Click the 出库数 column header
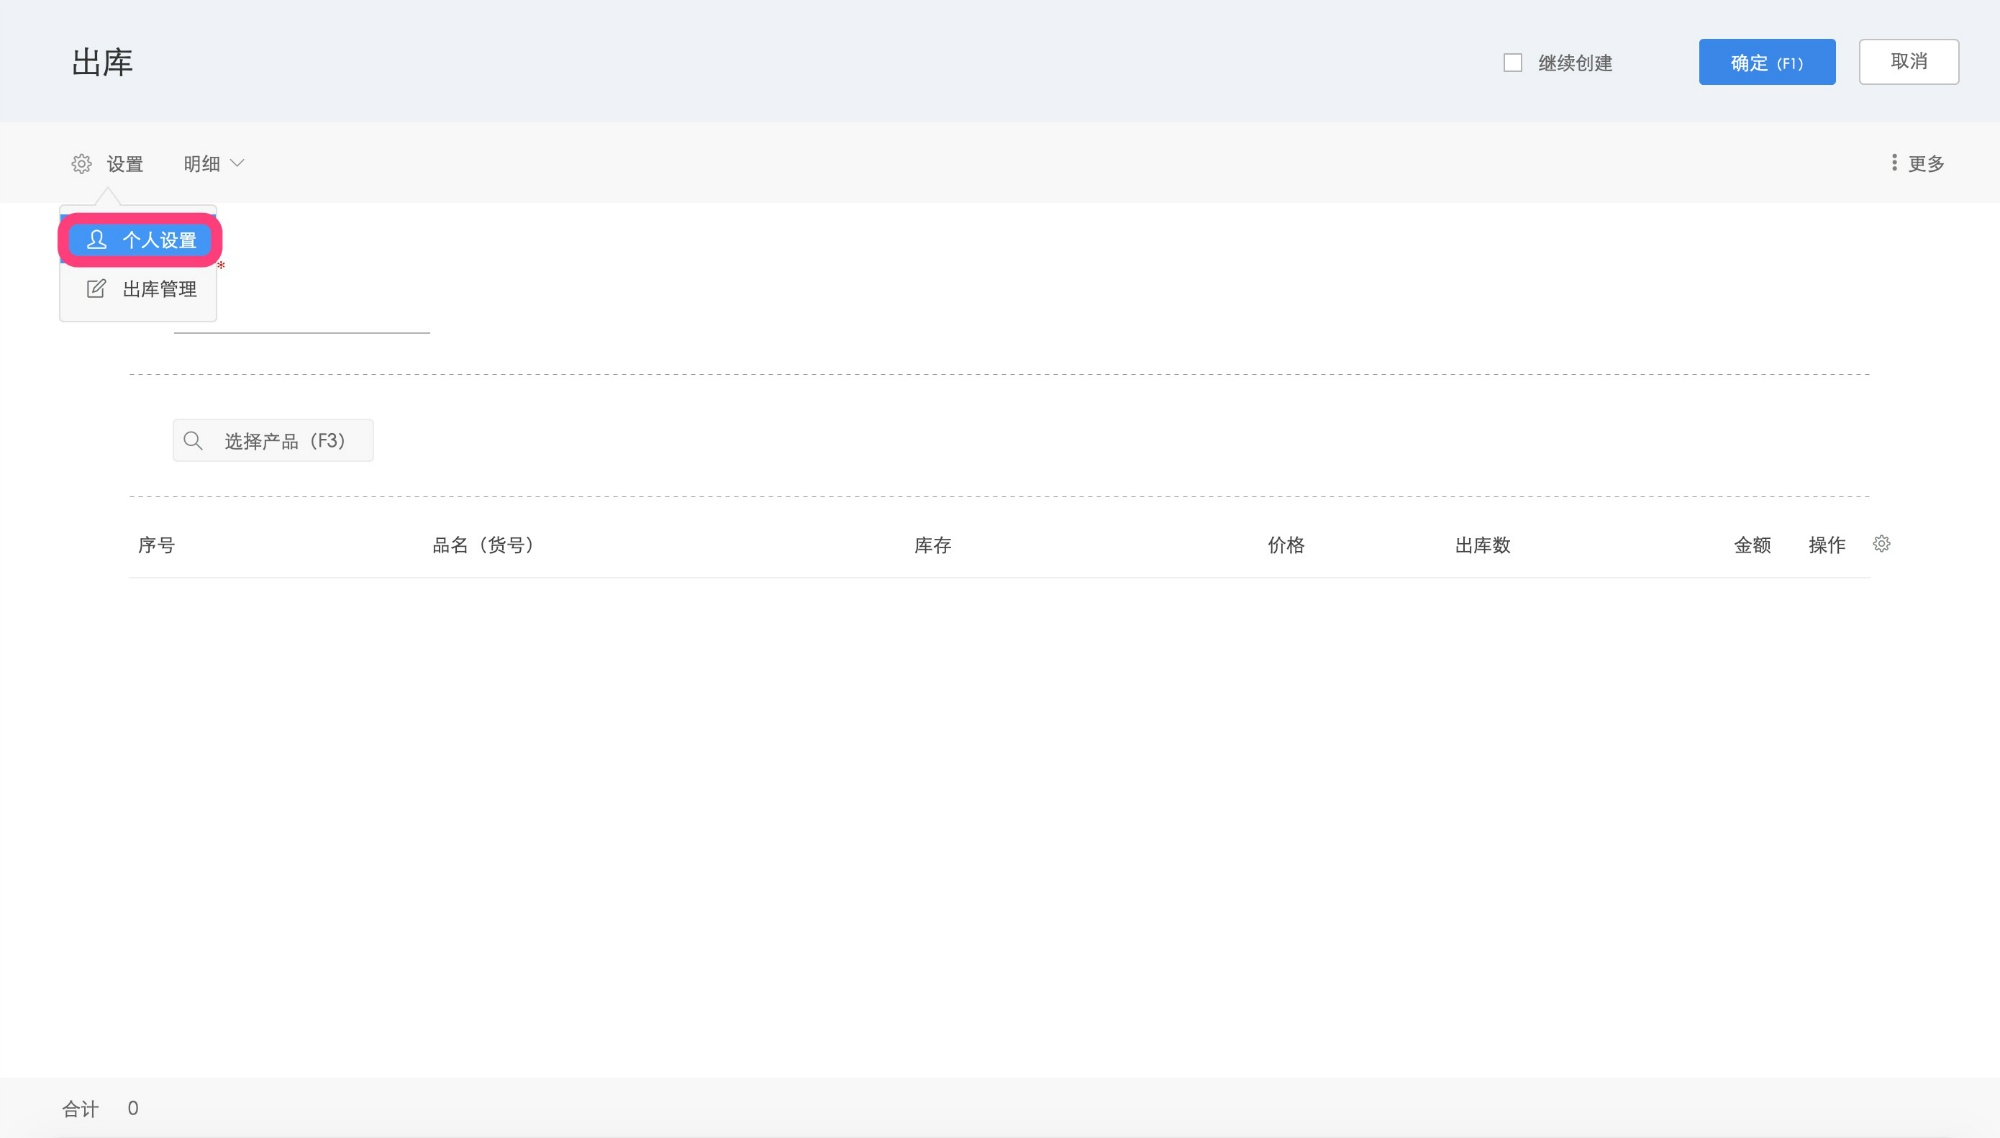This screenshot has height=1138, width=2000. (1483, 545)
